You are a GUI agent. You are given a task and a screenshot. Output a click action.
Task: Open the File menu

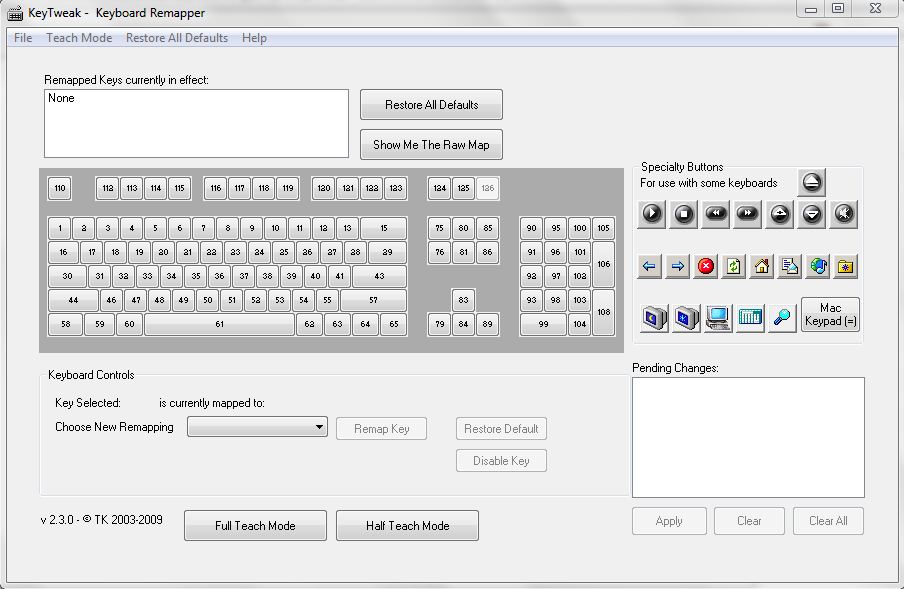[x=23, y=38]
